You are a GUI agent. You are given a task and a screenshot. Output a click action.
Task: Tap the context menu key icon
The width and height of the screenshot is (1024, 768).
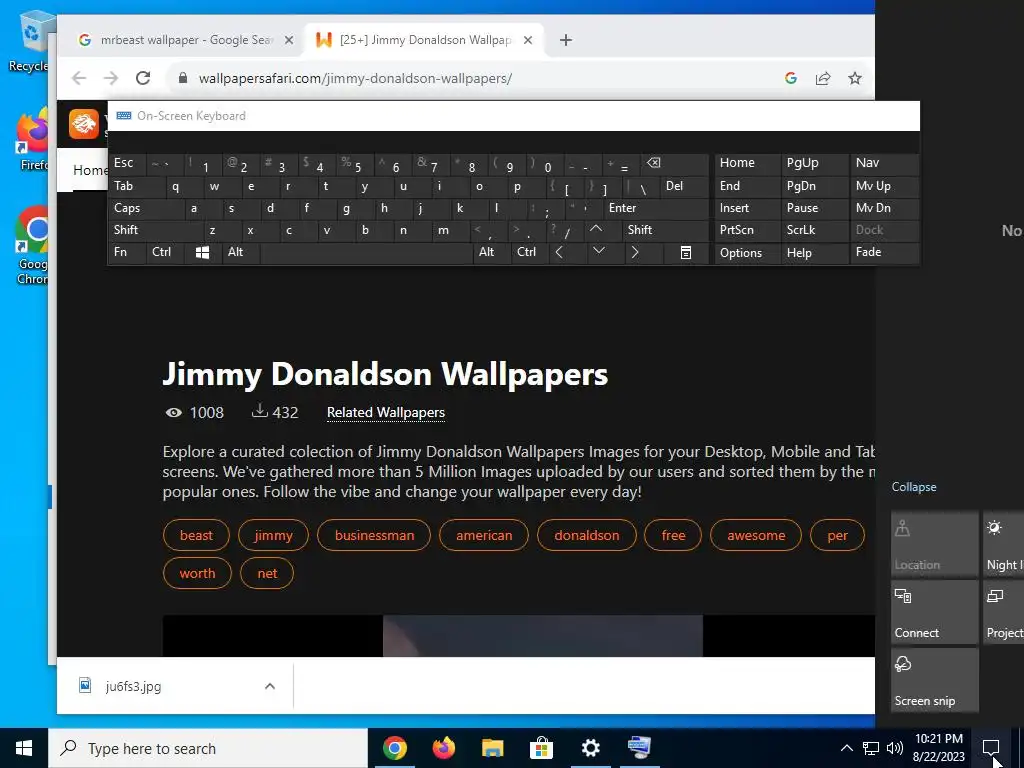(686, 252)
